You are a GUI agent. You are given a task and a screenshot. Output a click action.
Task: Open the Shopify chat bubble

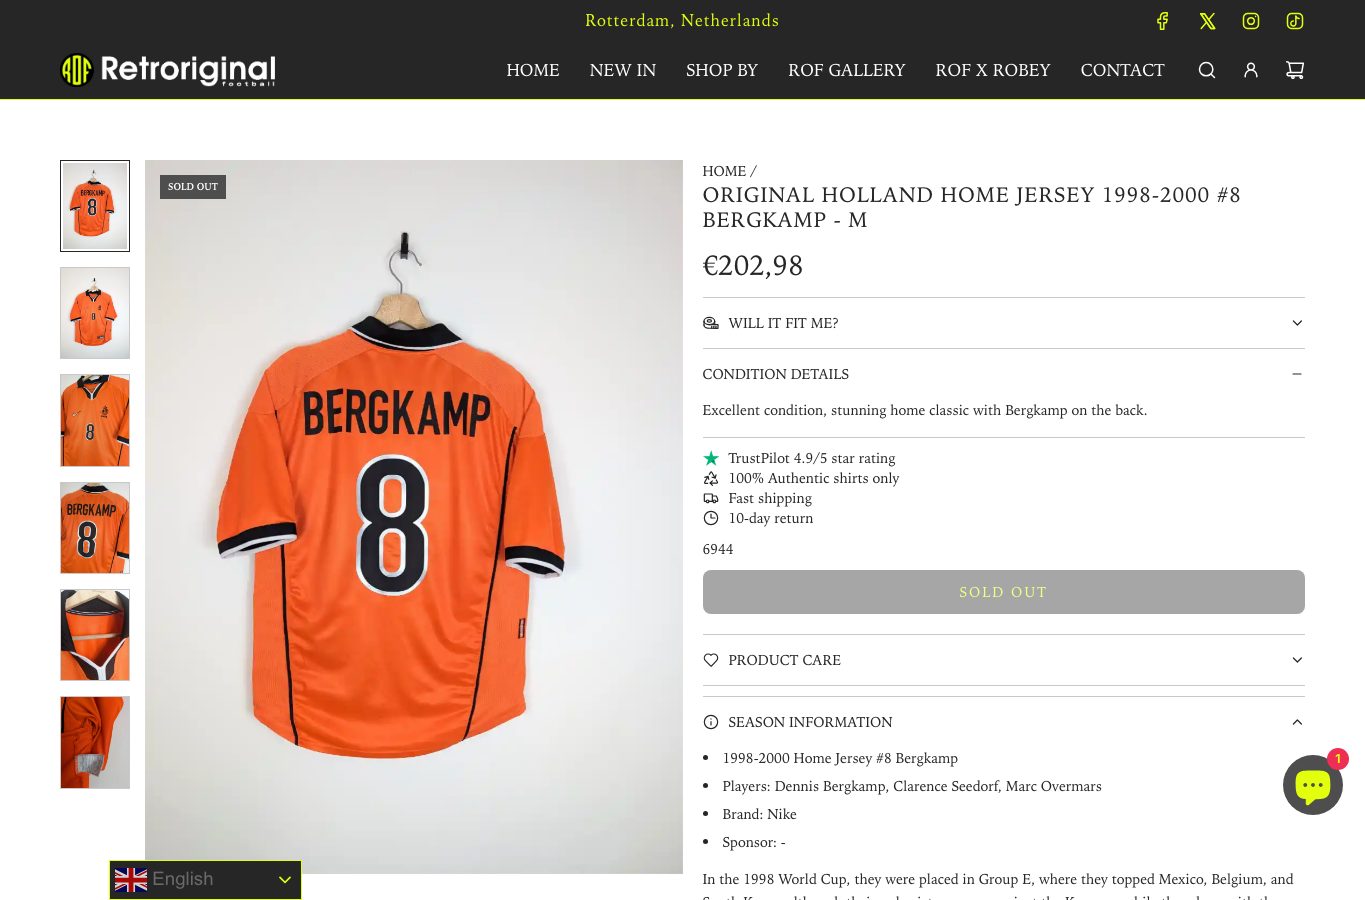[x=1313, y=785]
